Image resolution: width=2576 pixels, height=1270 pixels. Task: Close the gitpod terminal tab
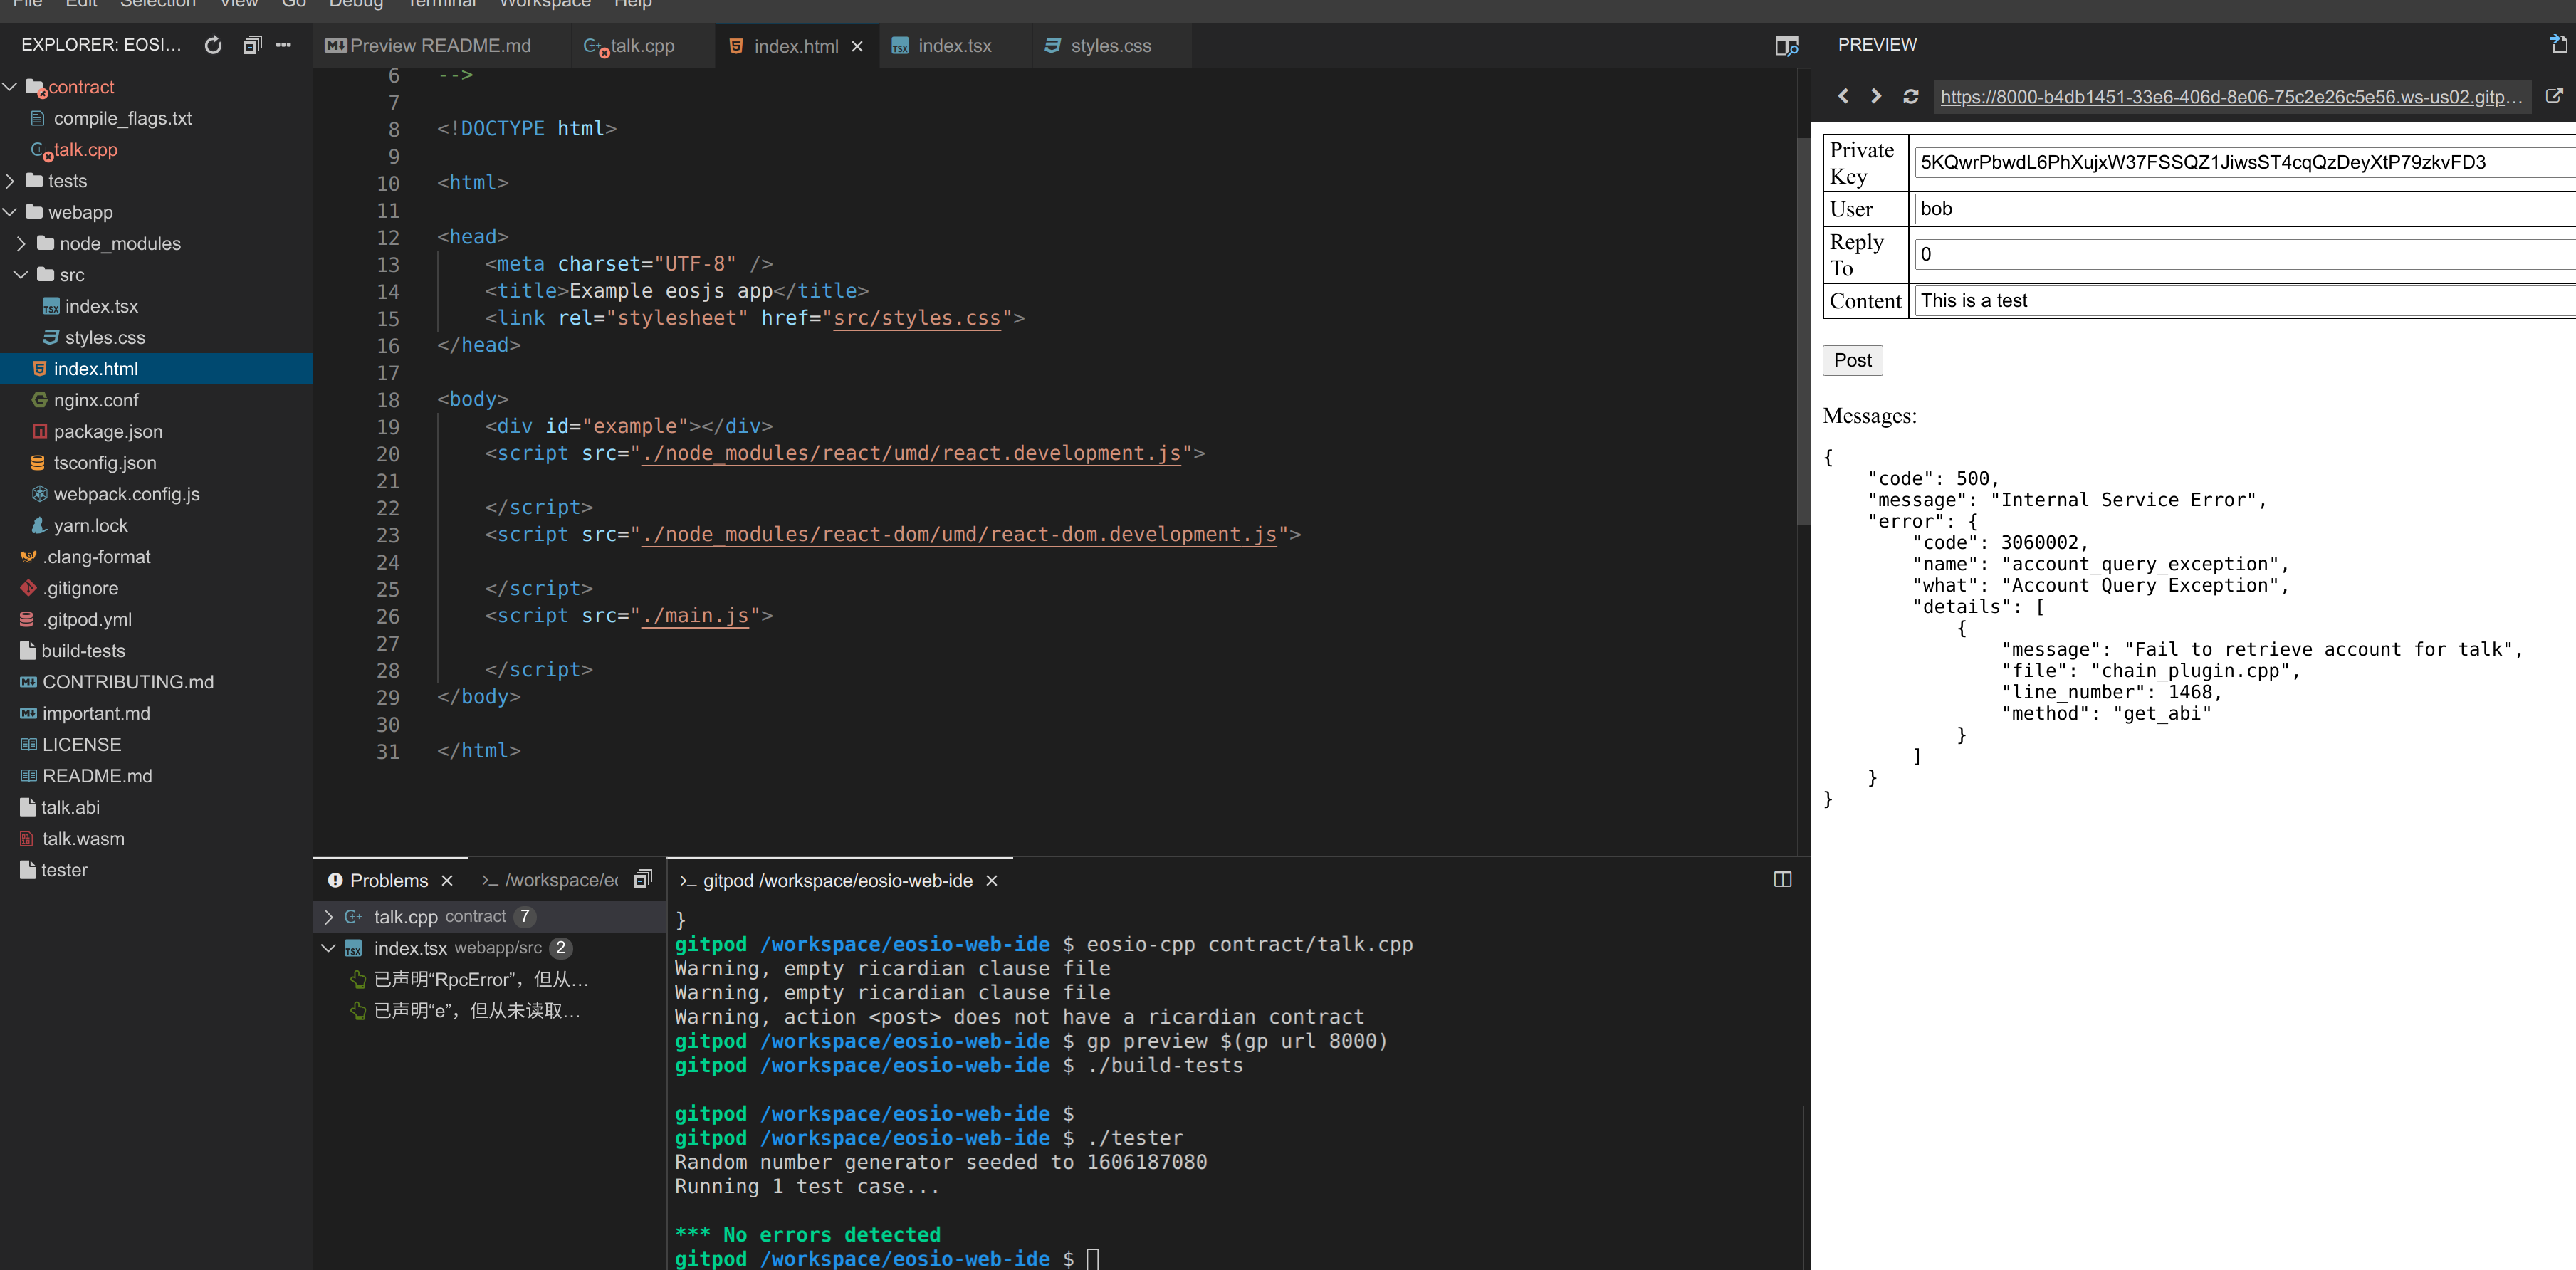tap(992, 881)
